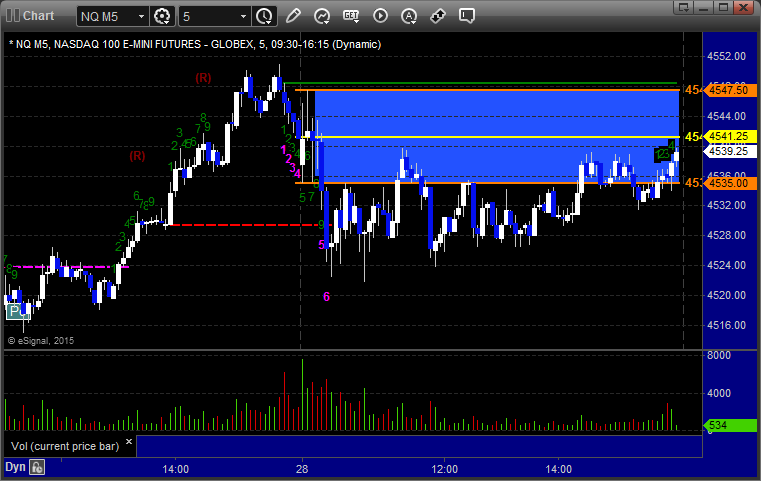Click the 4516.00 price scale label
761x481 pixels.
[x=727, y=325]
